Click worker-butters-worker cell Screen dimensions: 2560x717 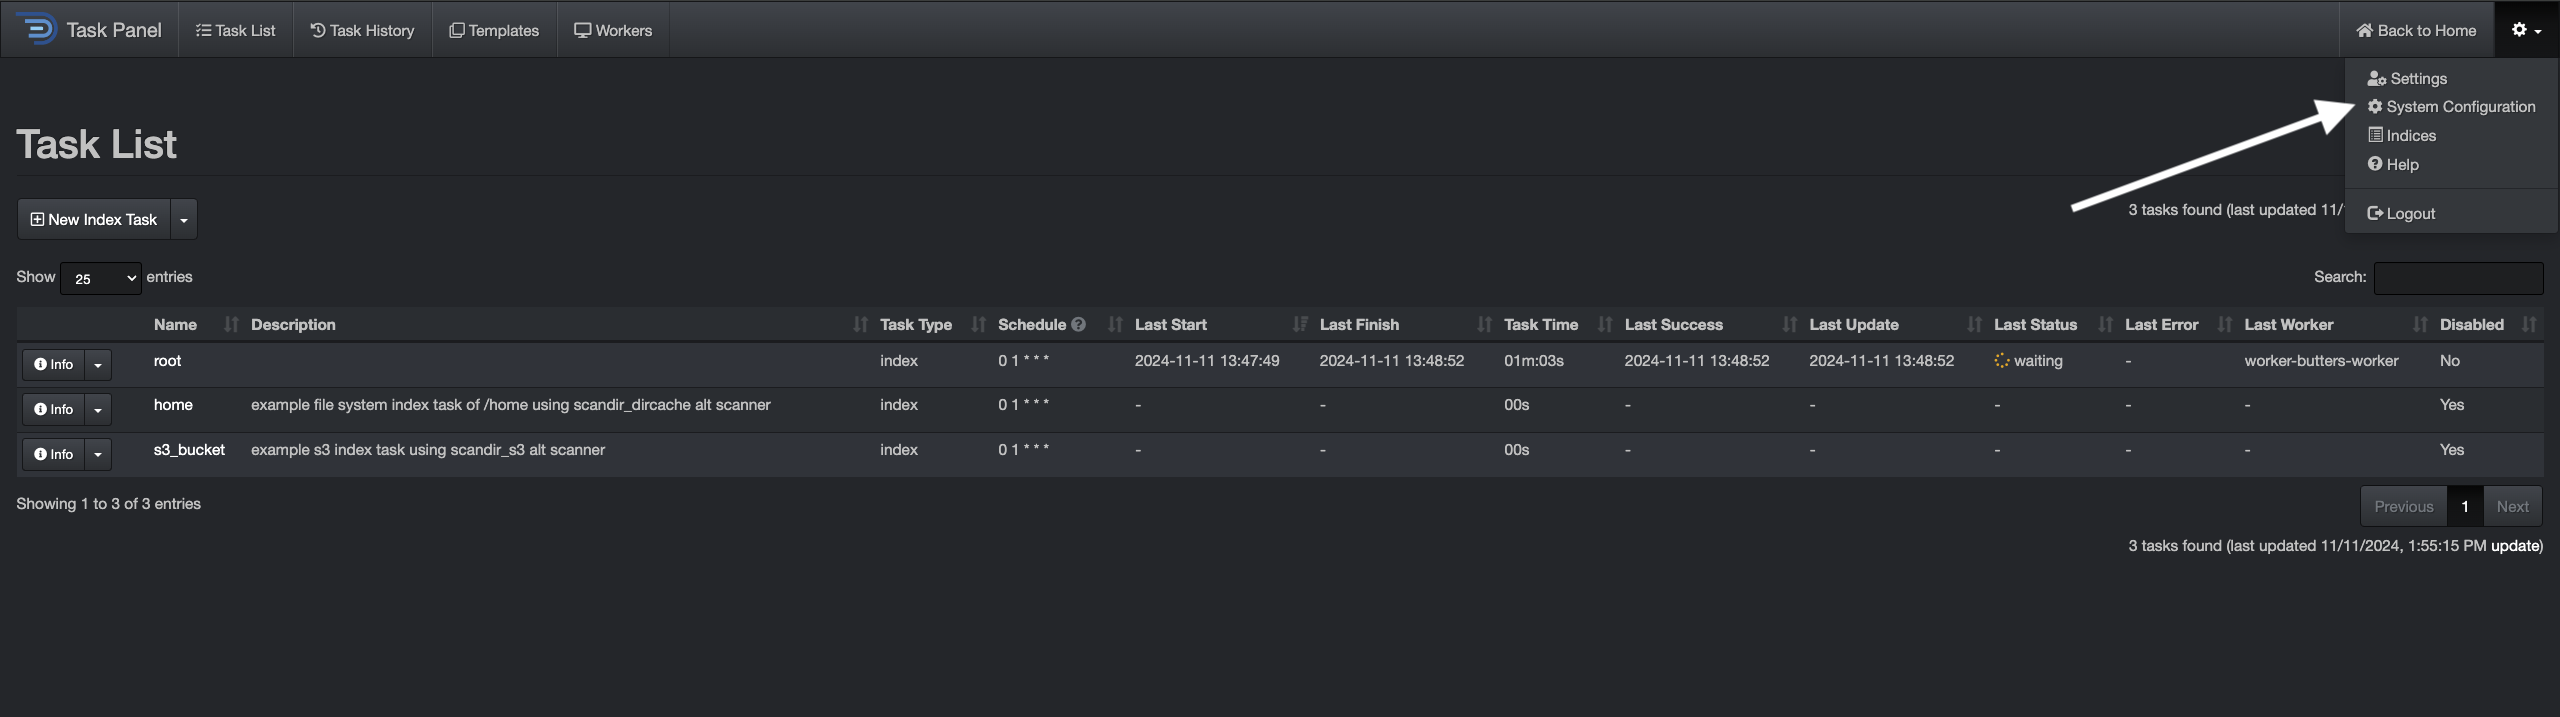(2321, 361)
